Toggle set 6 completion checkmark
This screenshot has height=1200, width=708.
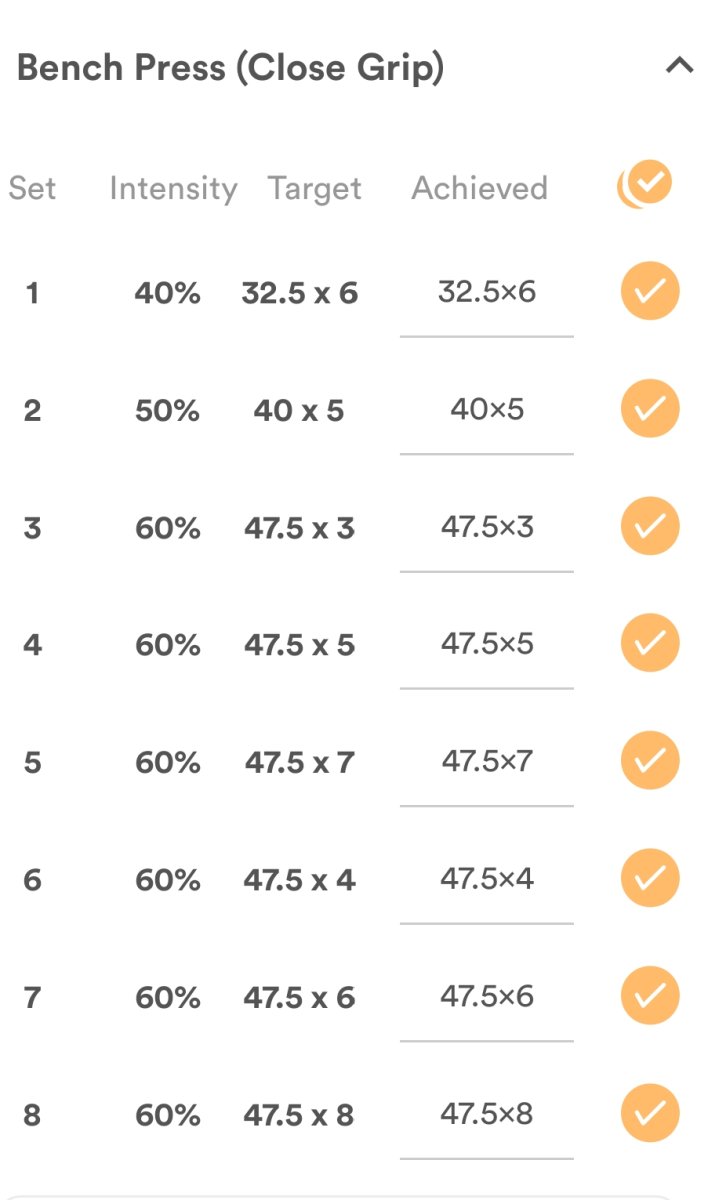coord(650,878)
